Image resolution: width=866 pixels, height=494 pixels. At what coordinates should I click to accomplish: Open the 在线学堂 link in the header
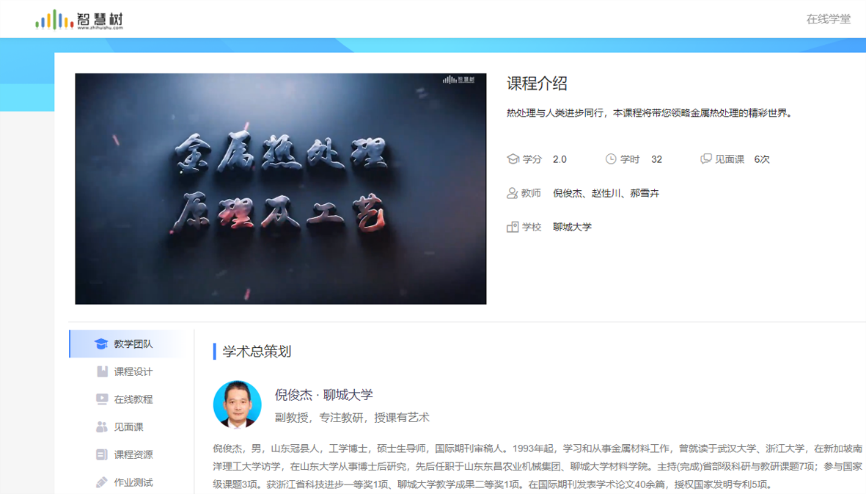point(828,19)
